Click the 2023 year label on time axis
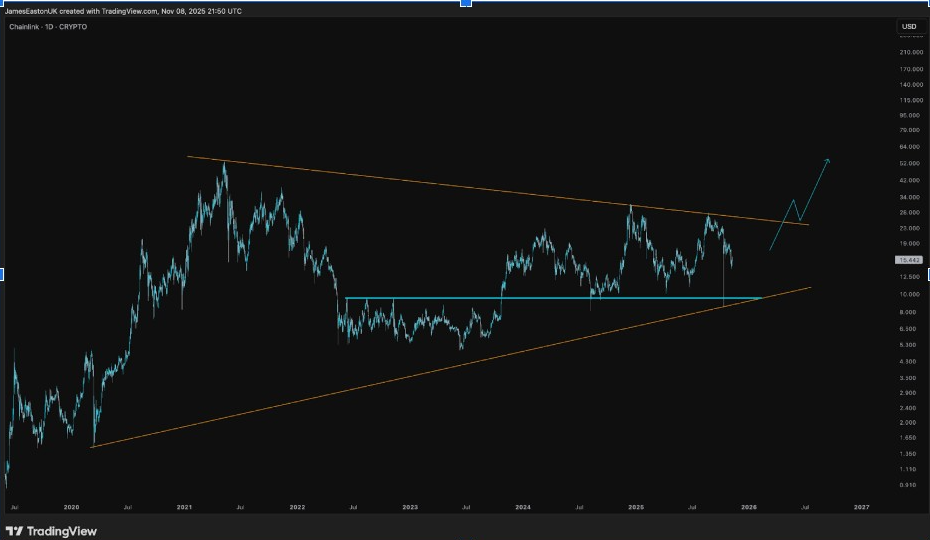Screen dimensions: 930x540 pos(410,507)
